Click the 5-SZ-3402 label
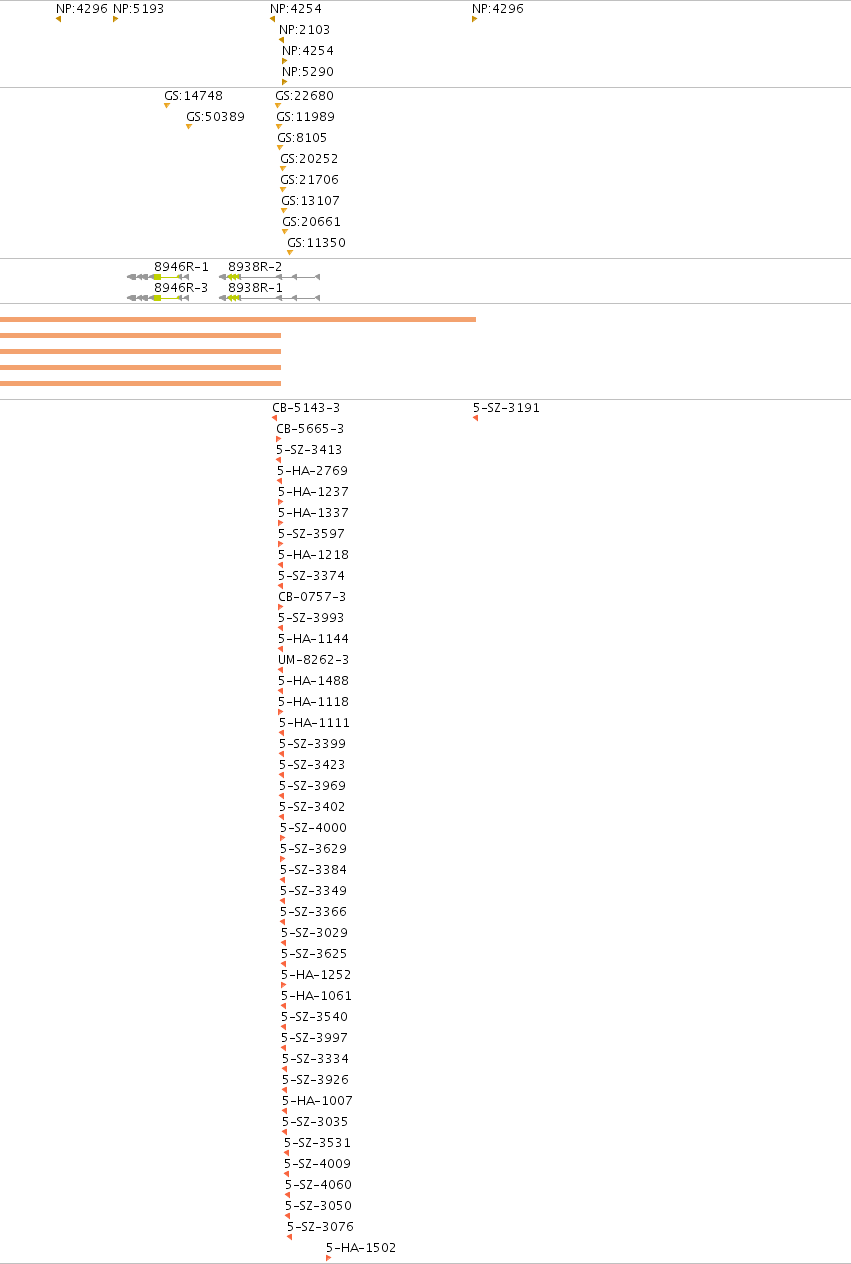Viewport: 851px width, 1264px height. [x=312, y=807]
